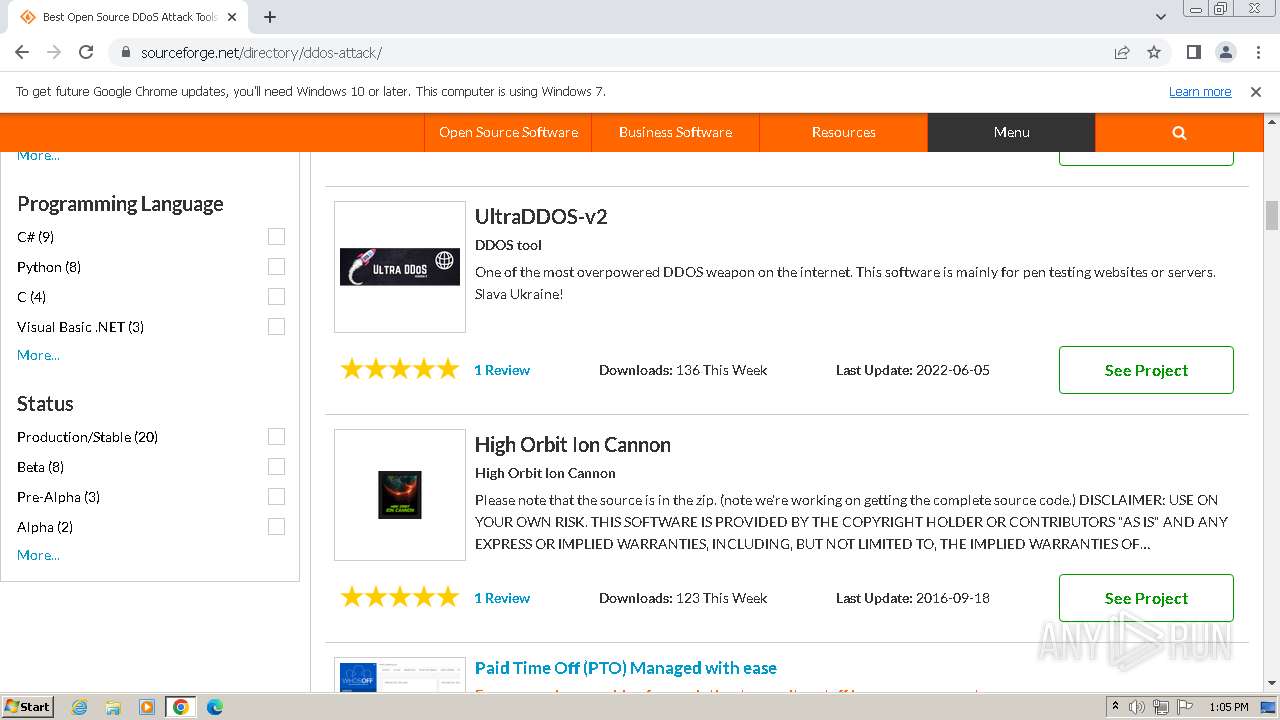Image resolution: width=1280 pixels, height=720 pixels.
Task: Click the Last Update: 2022-06-05 text
Action: click(913, 370)
